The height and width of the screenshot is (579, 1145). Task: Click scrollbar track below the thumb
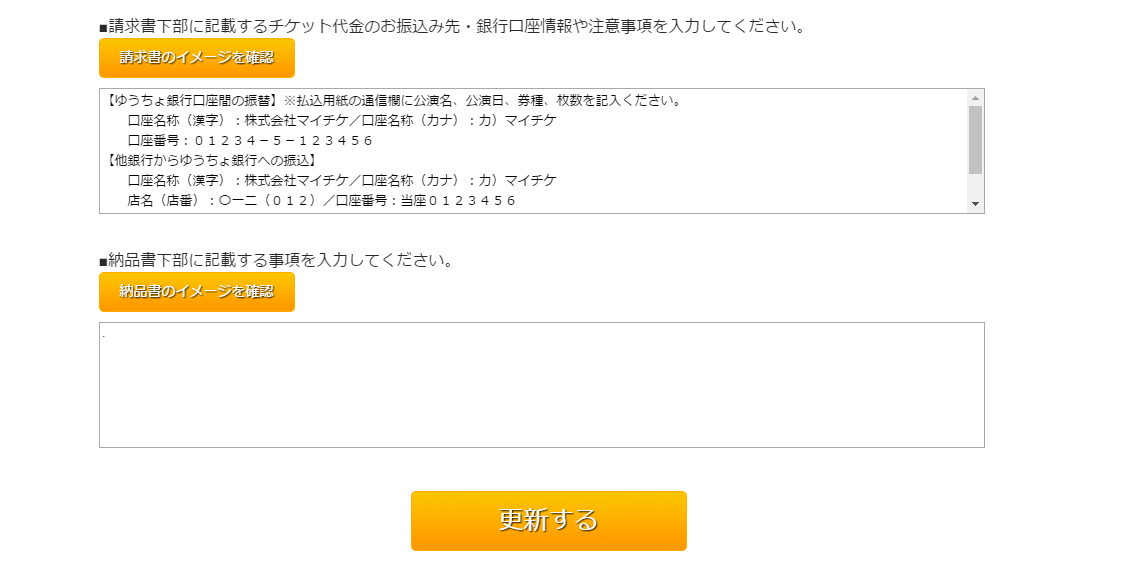pos(975,187)
